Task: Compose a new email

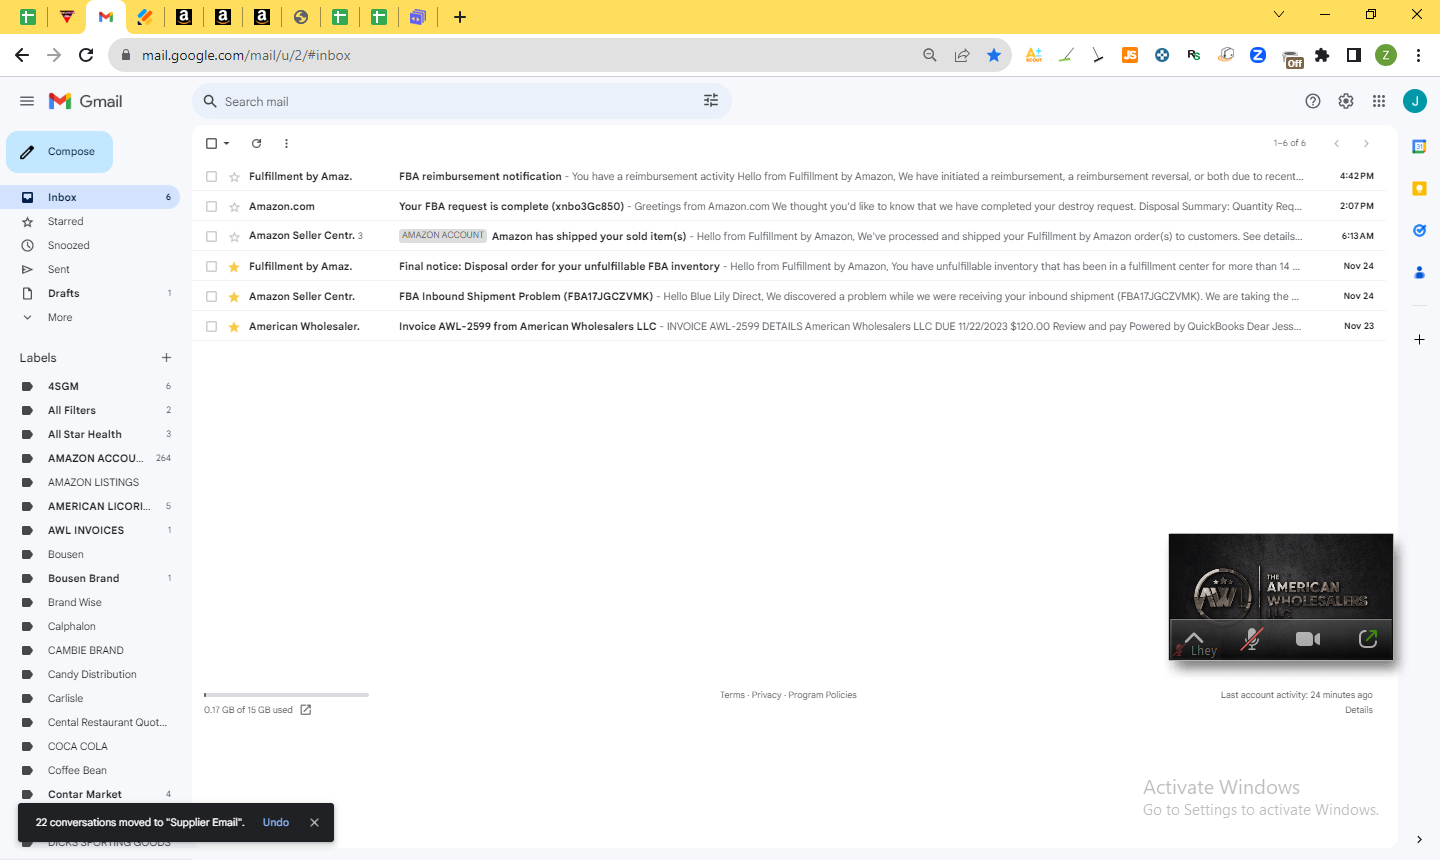Action: [x=59, y=152]
